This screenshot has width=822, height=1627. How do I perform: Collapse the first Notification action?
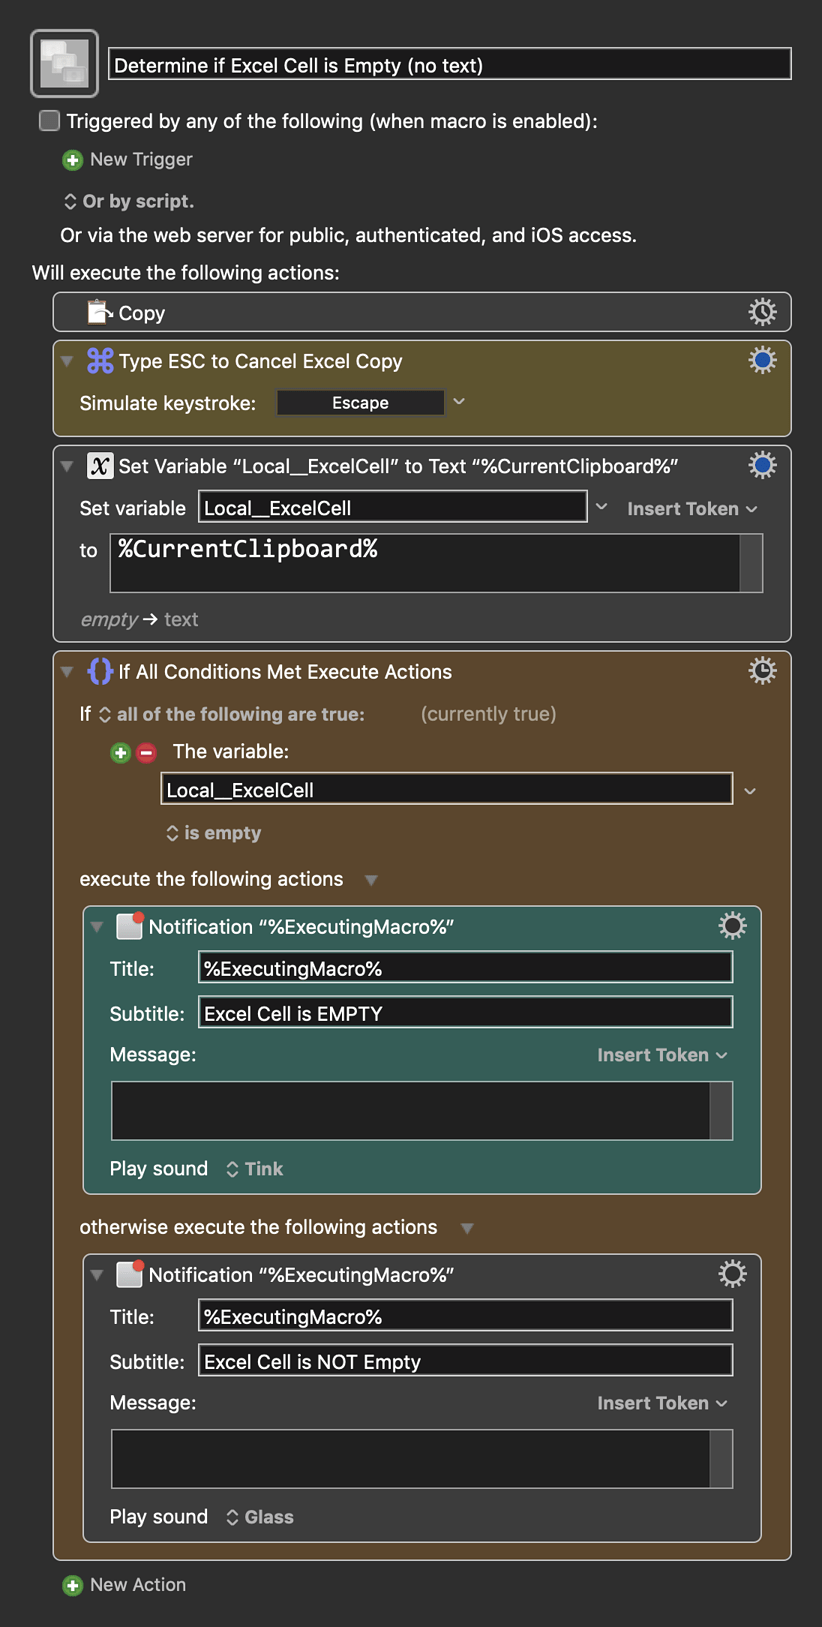[x=97, y=927]
